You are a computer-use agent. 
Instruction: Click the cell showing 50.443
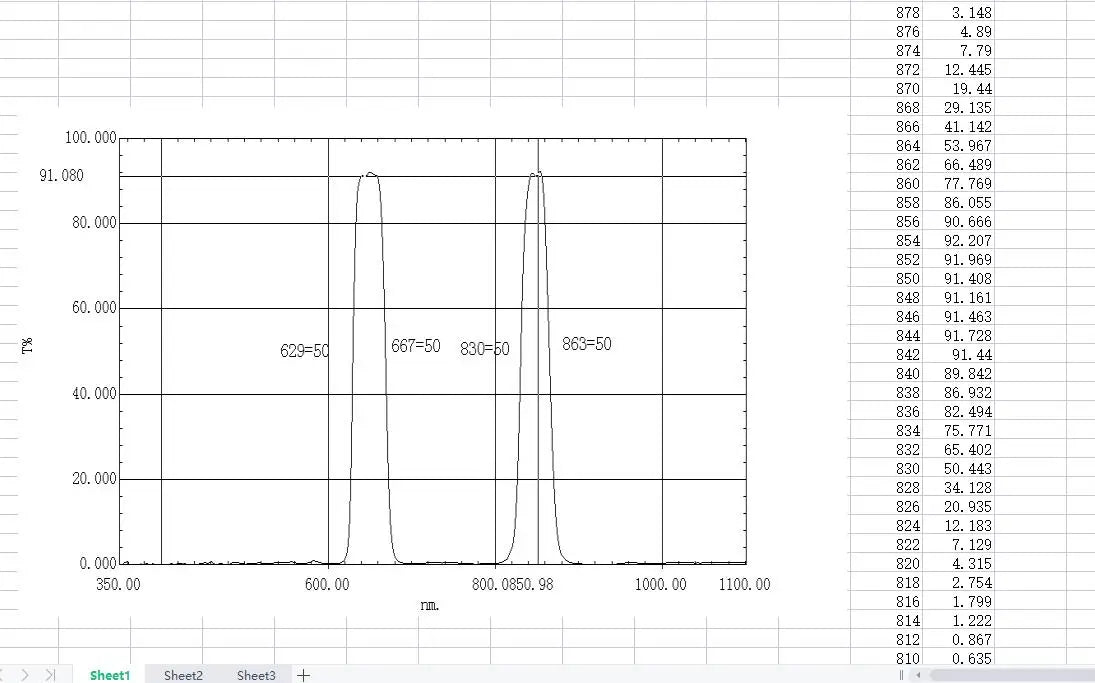[959, 469]
